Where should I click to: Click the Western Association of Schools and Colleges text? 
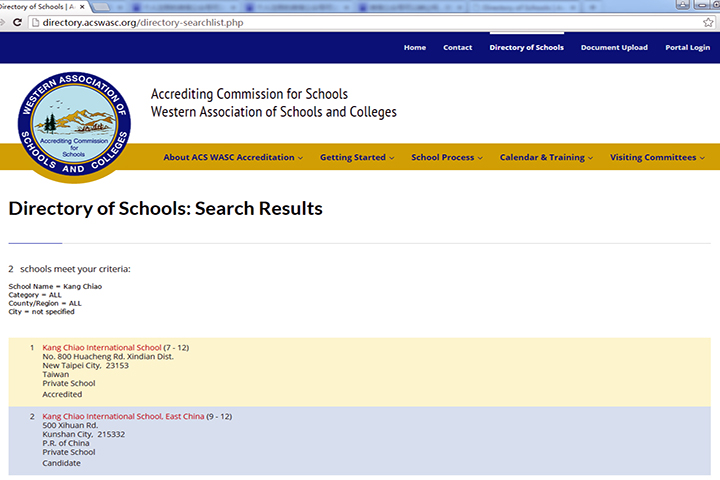(x=274, y=112)
